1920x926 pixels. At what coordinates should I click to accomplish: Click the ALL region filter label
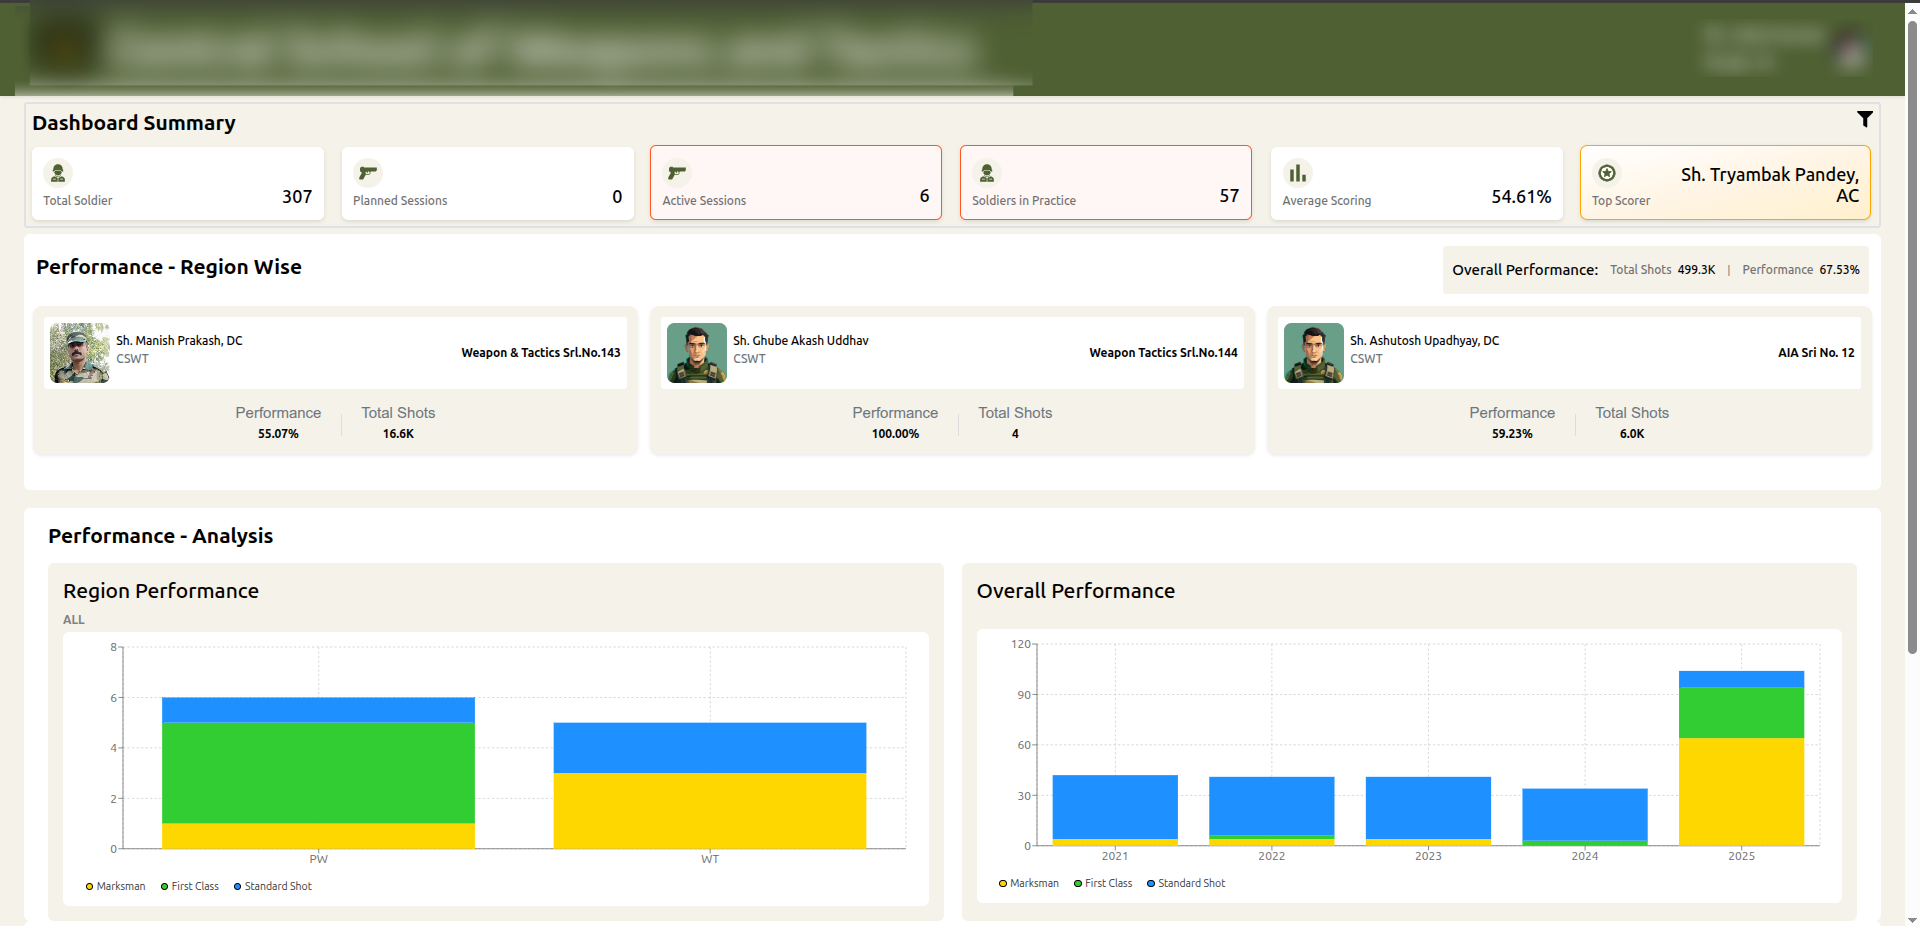point(74,620)
